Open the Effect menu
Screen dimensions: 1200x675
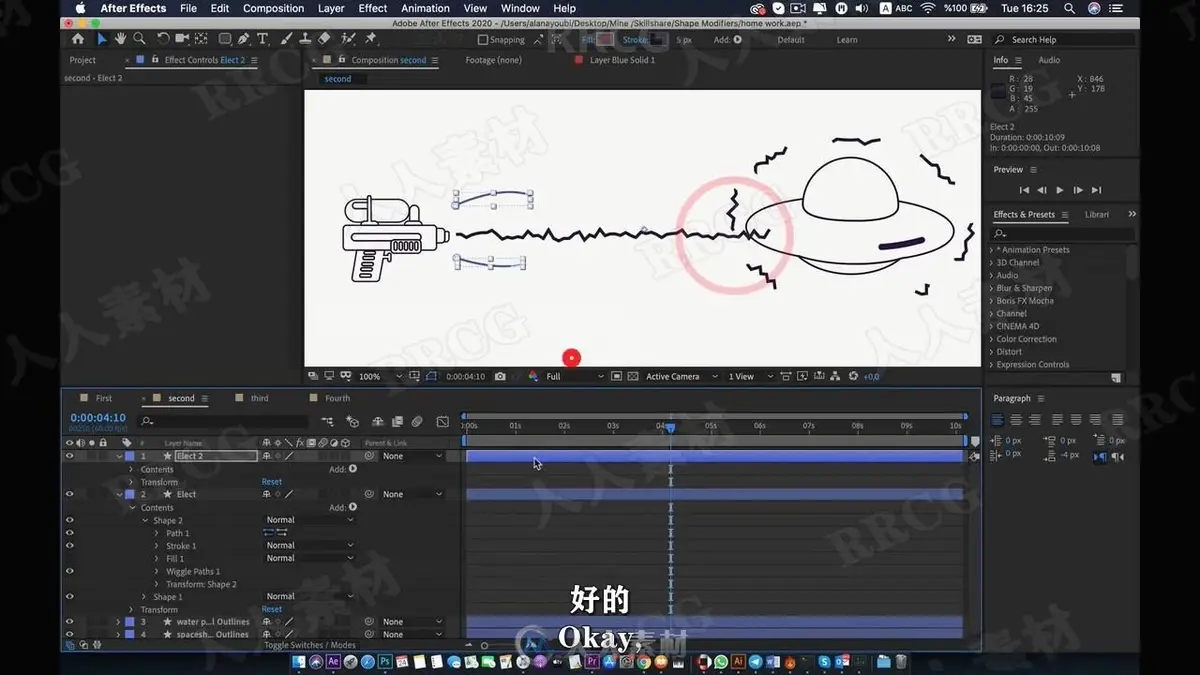(x=373, y=8)
